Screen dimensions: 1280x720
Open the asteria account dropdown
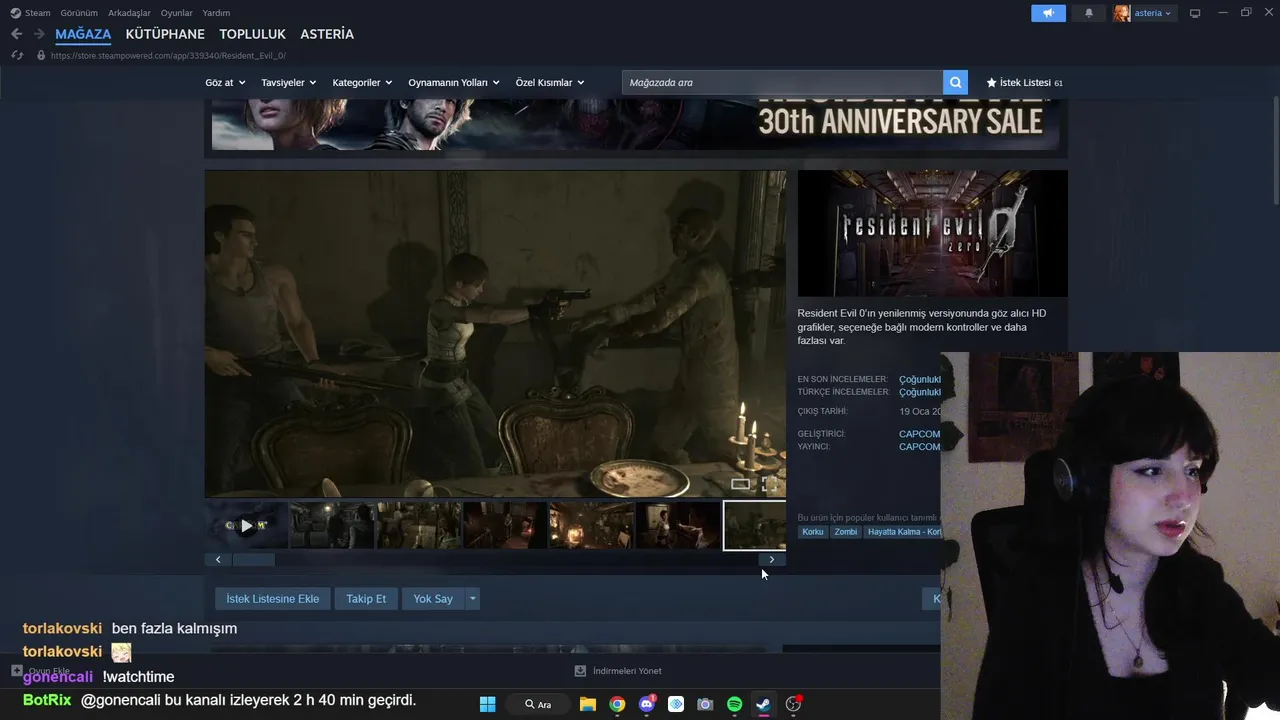pyautogui.click(x=1144, y=13)
